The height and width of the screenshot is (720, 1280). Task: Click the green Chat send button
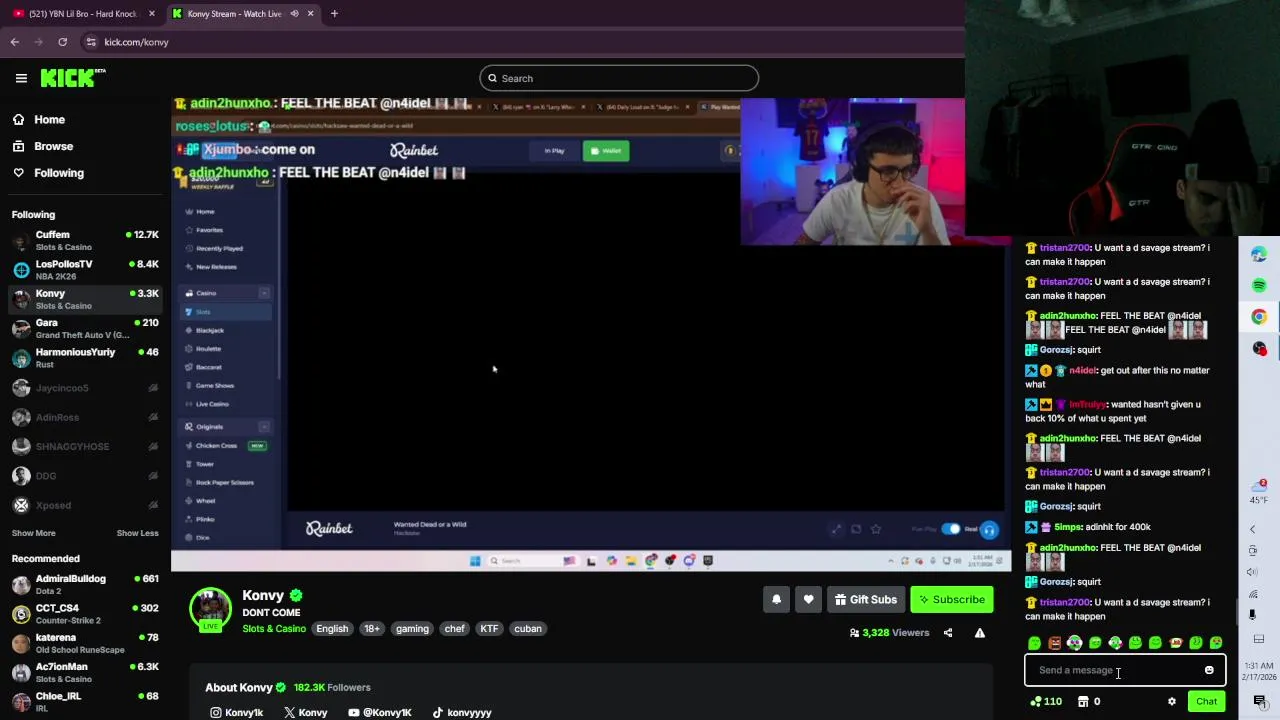pos(1206,701)
